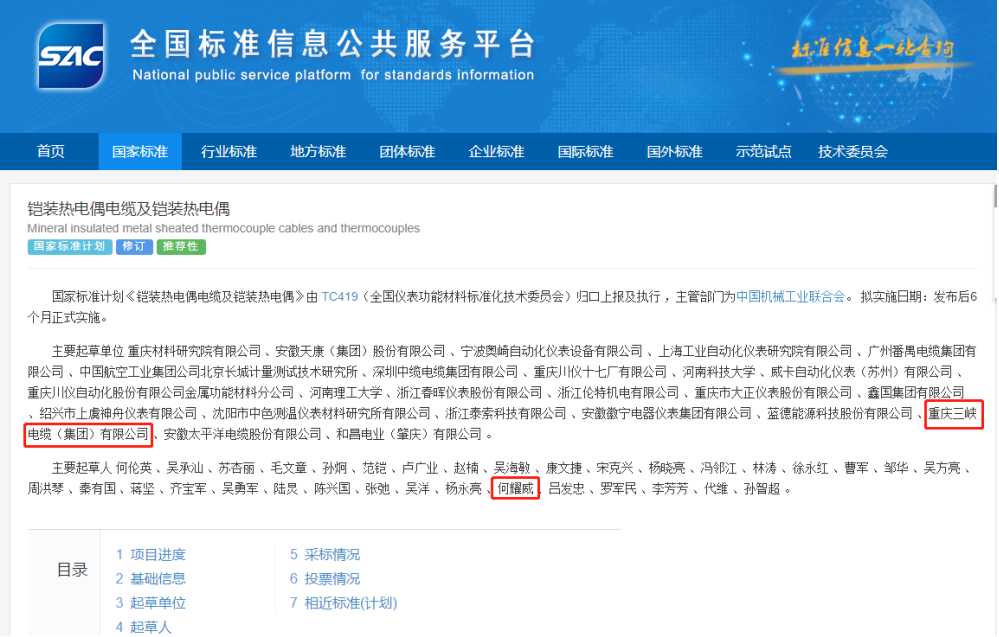
Task: Select the 国家标准 navigation tab
Action: tap(140, 152)
